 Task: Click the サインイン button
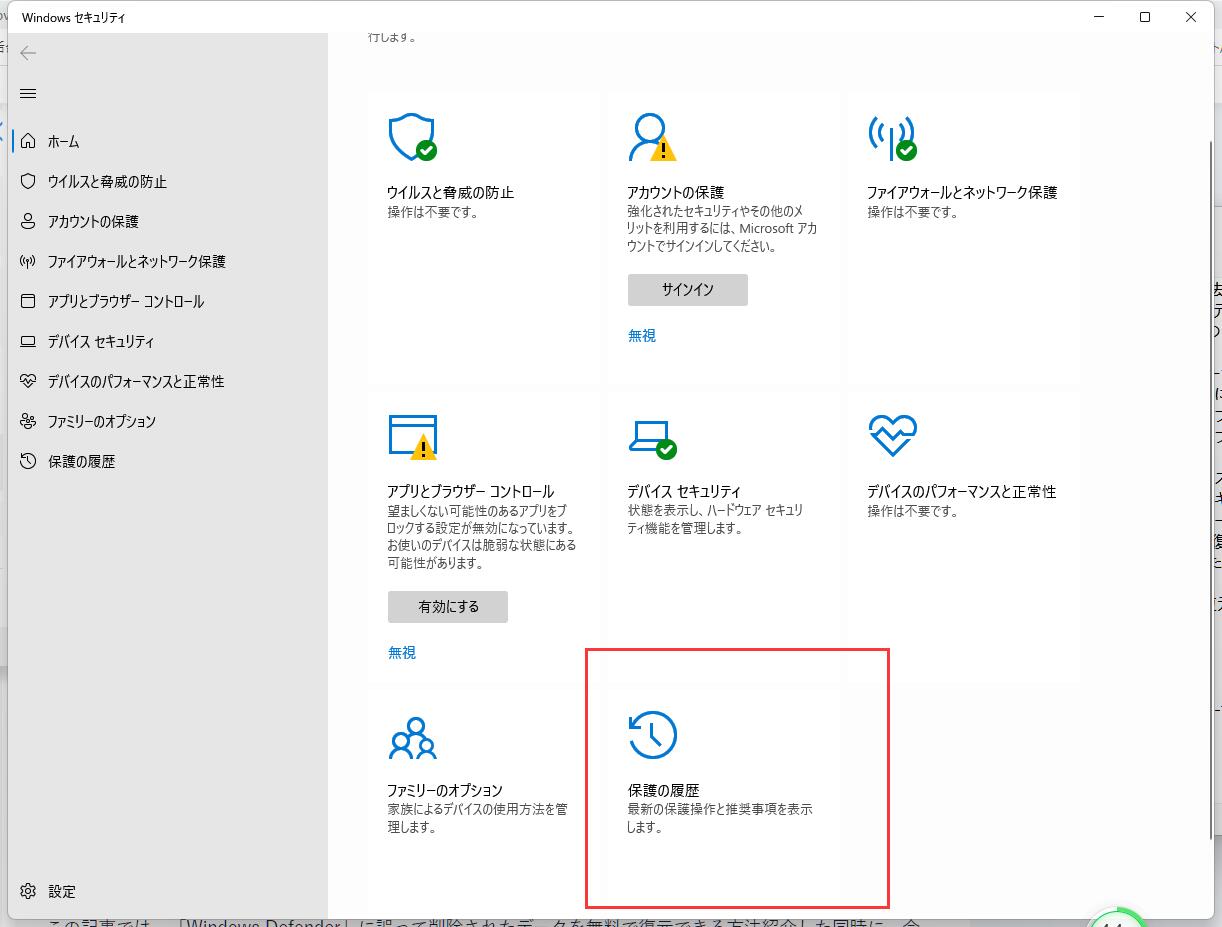[687, 289]
